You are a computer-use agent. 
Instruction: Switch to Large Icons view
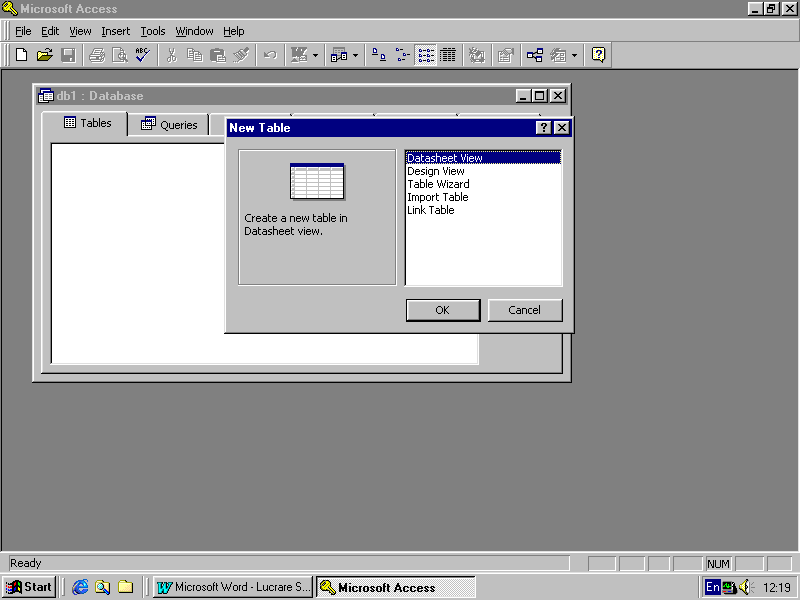[379, 55]
